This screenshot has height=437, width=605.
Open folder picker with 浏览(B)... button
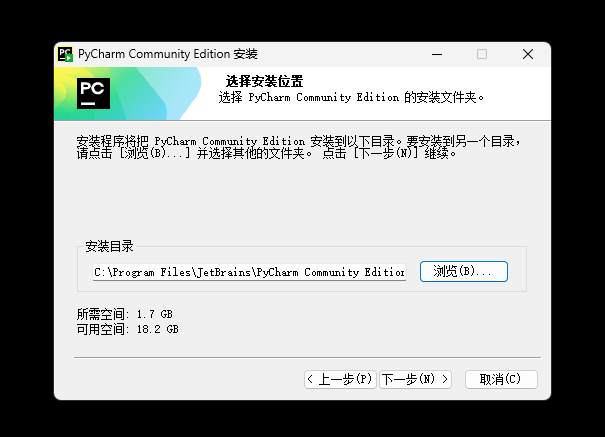pyautogui.click(x=464, y=272)
